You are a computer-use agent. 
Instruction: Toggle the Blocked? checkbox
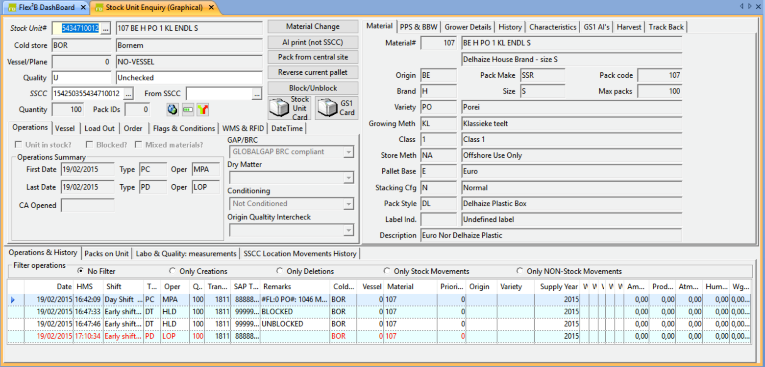pyautogui.click(x=89, y=144)
